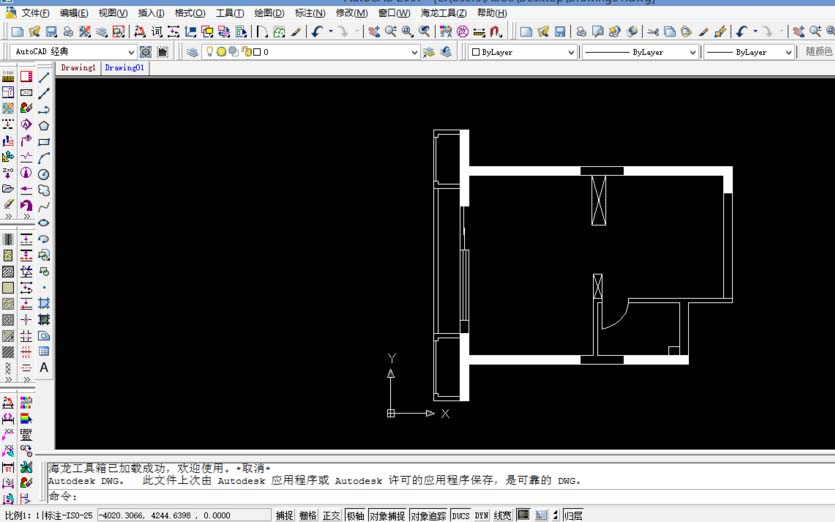
Task: Select the Polygon draw tool
Action: point(44,126)
